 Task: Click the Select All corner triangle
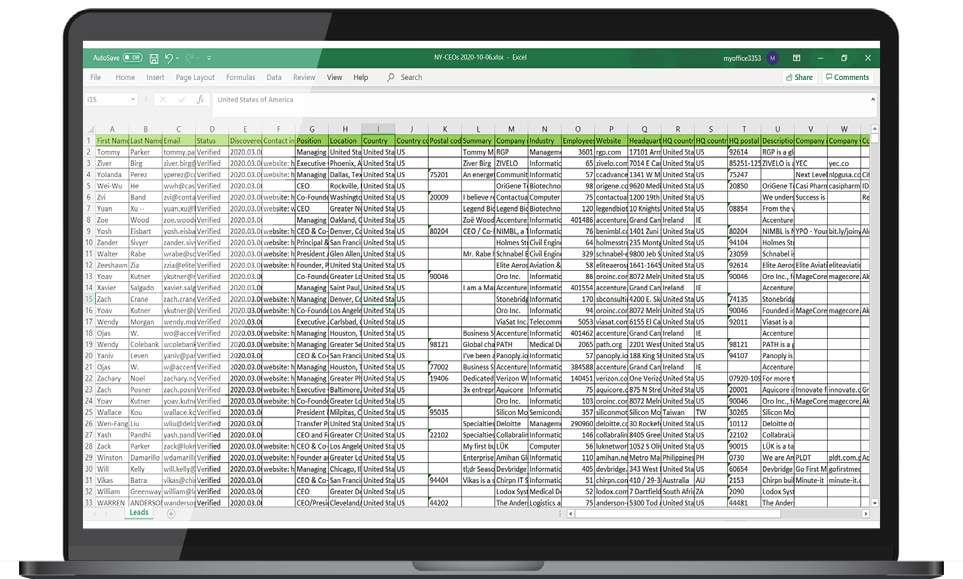[x=90, y=129]
